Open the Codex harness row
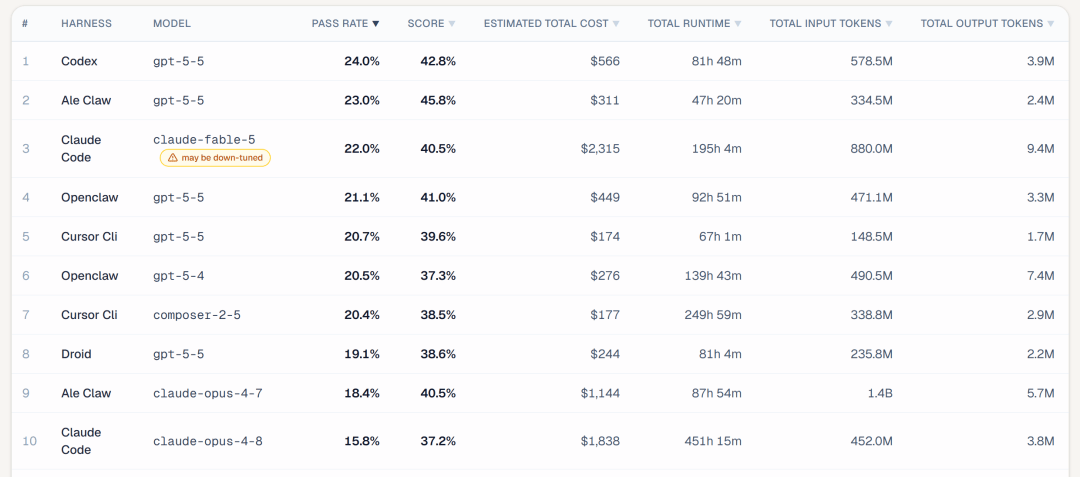The image size is (1080, 477). [x=79, y=61]
